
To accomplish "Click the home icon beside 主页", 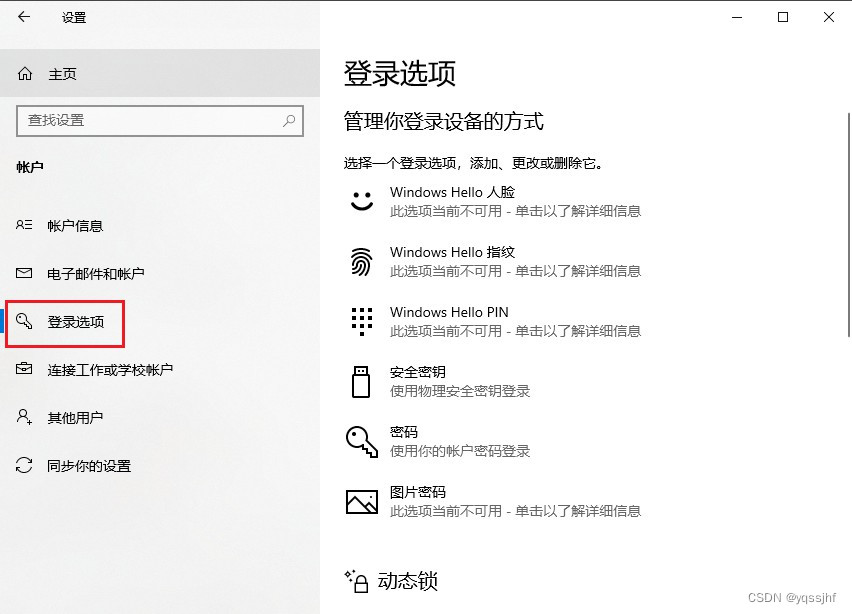I will click(x=25, y=73).
